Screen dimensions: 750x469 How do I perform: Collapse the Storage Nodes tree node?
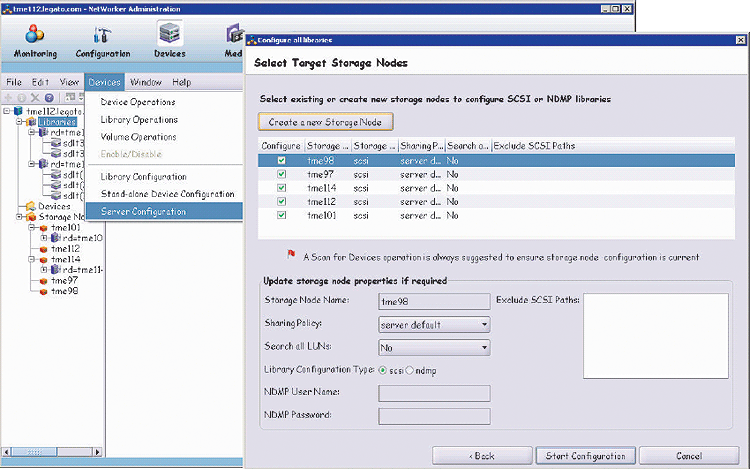click(20, 217)
